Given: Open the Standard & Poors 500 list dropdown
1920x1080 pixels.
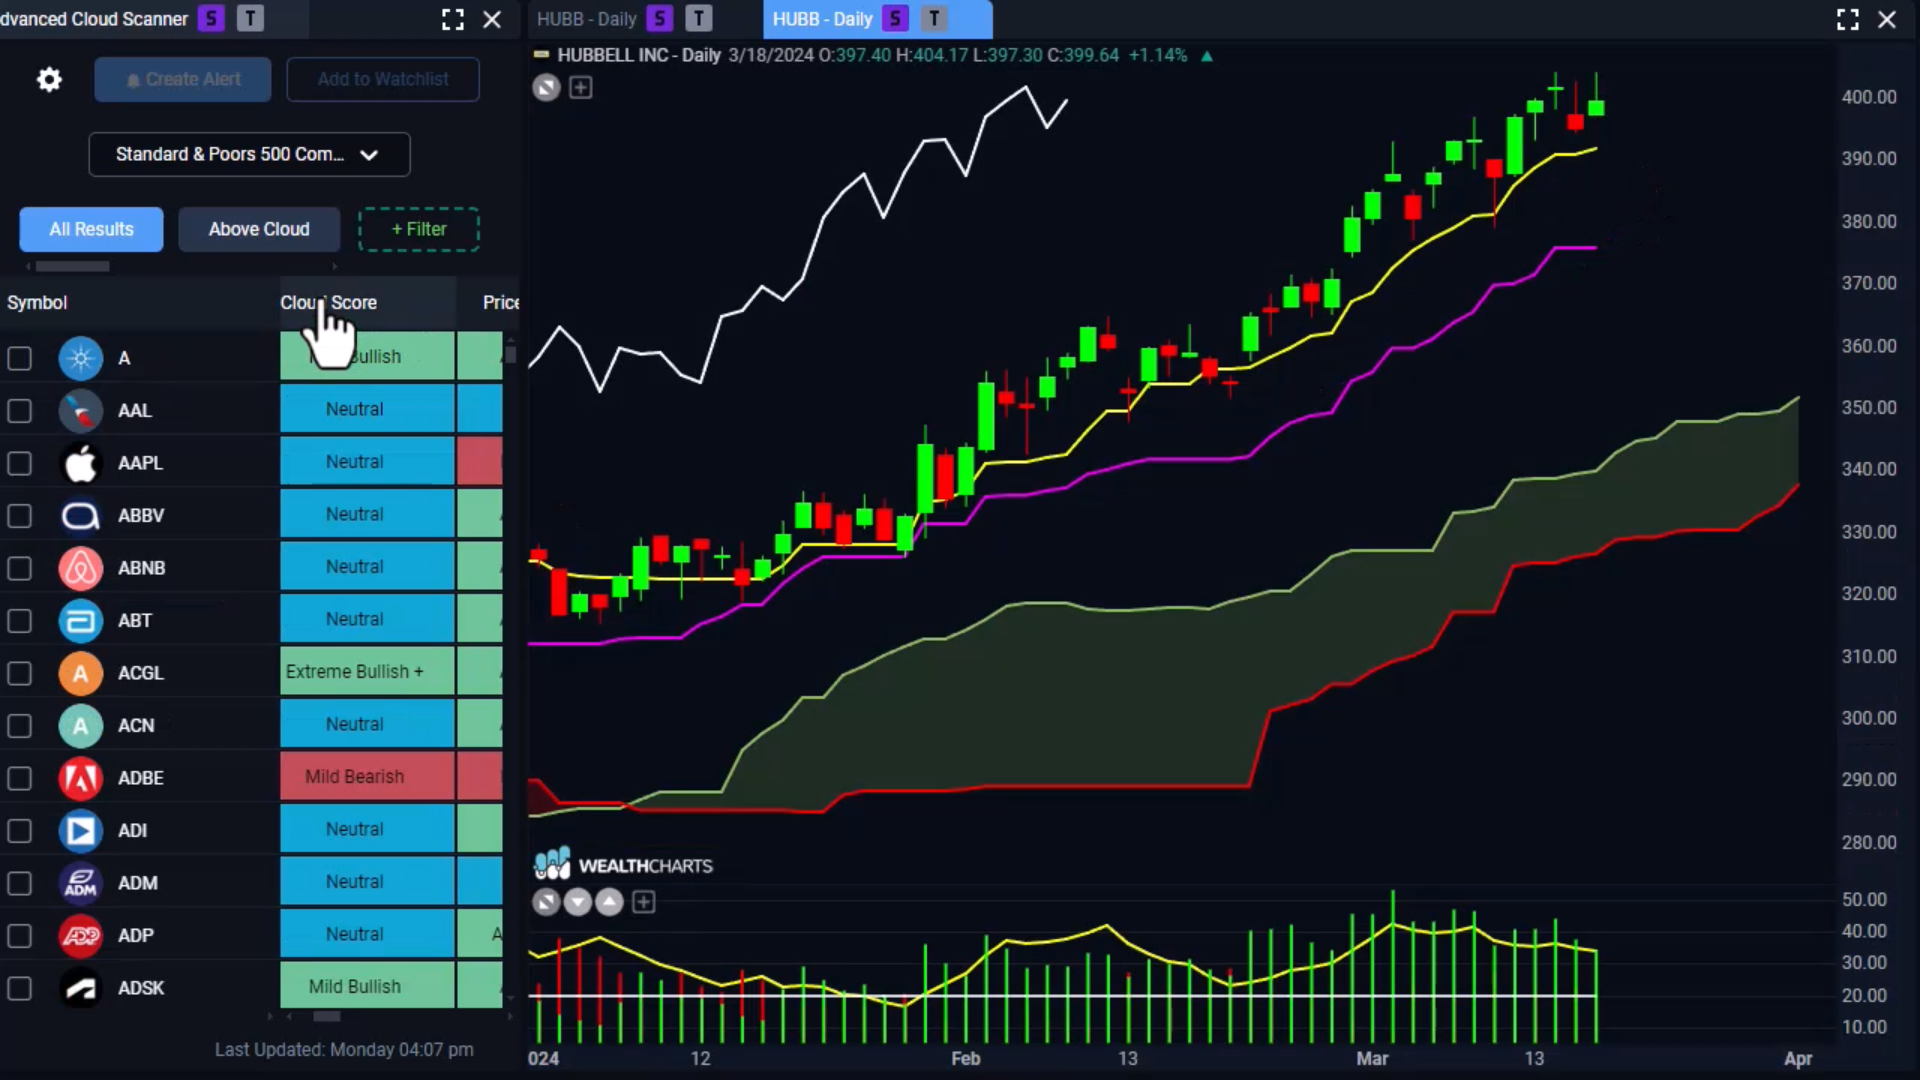Looking at the screenshot, I should (249, 154).
